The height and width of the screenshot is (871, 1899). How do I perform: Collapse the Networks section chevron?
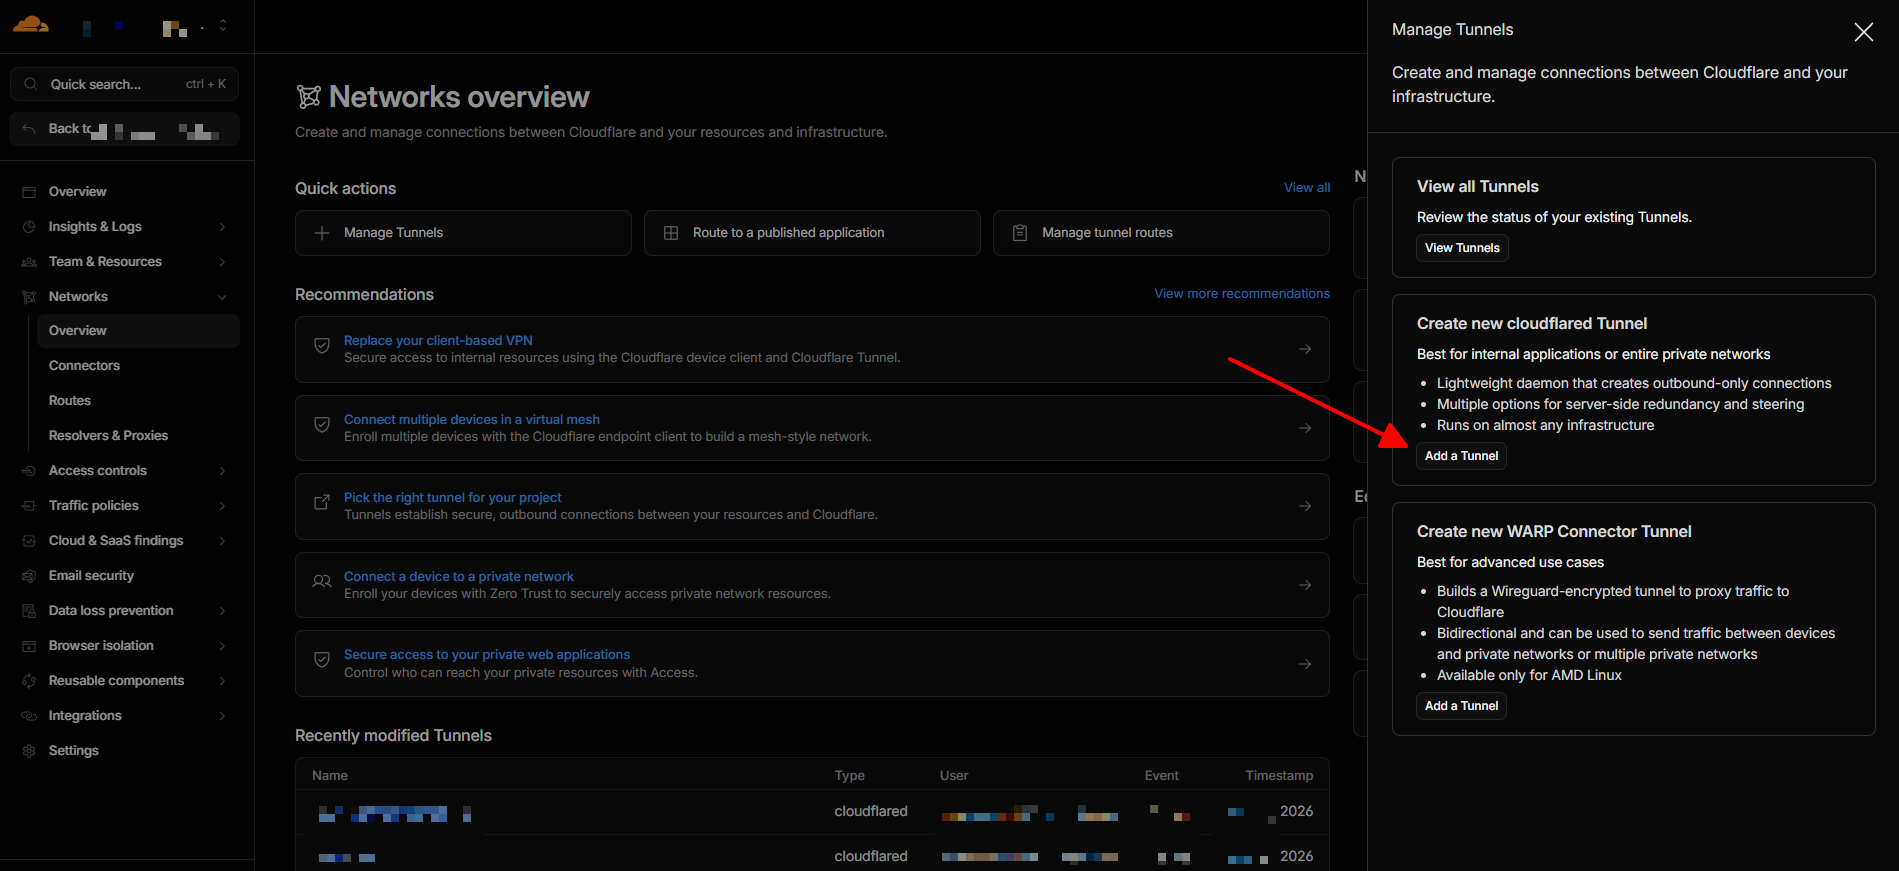point(222,297)
